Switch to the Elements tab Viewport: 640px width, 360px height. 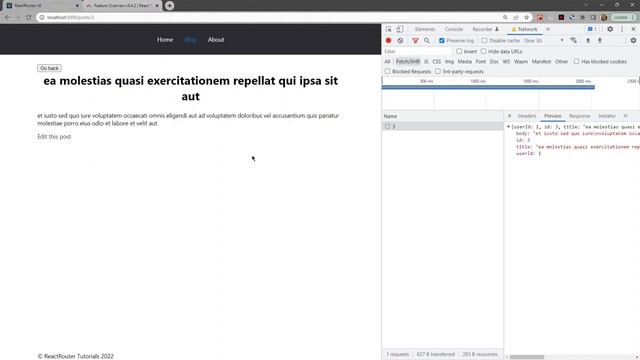425,29
